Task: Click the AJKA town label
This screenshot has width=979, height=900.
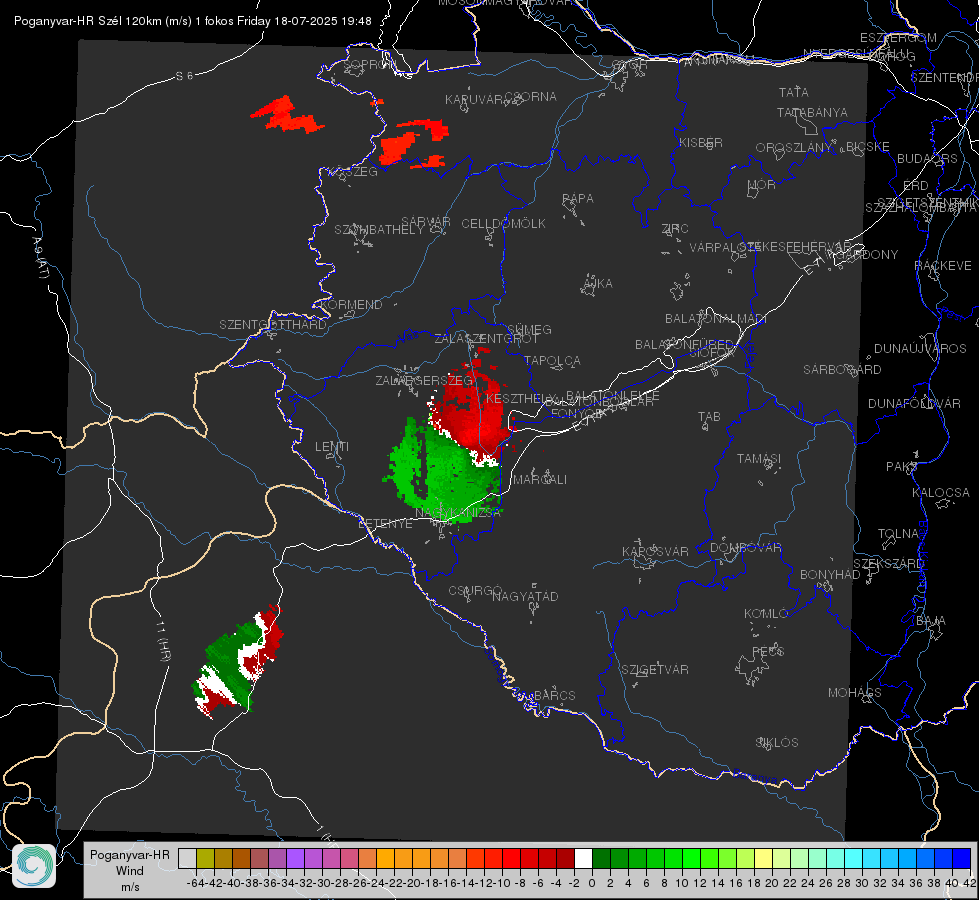Action: click(597, 284)
